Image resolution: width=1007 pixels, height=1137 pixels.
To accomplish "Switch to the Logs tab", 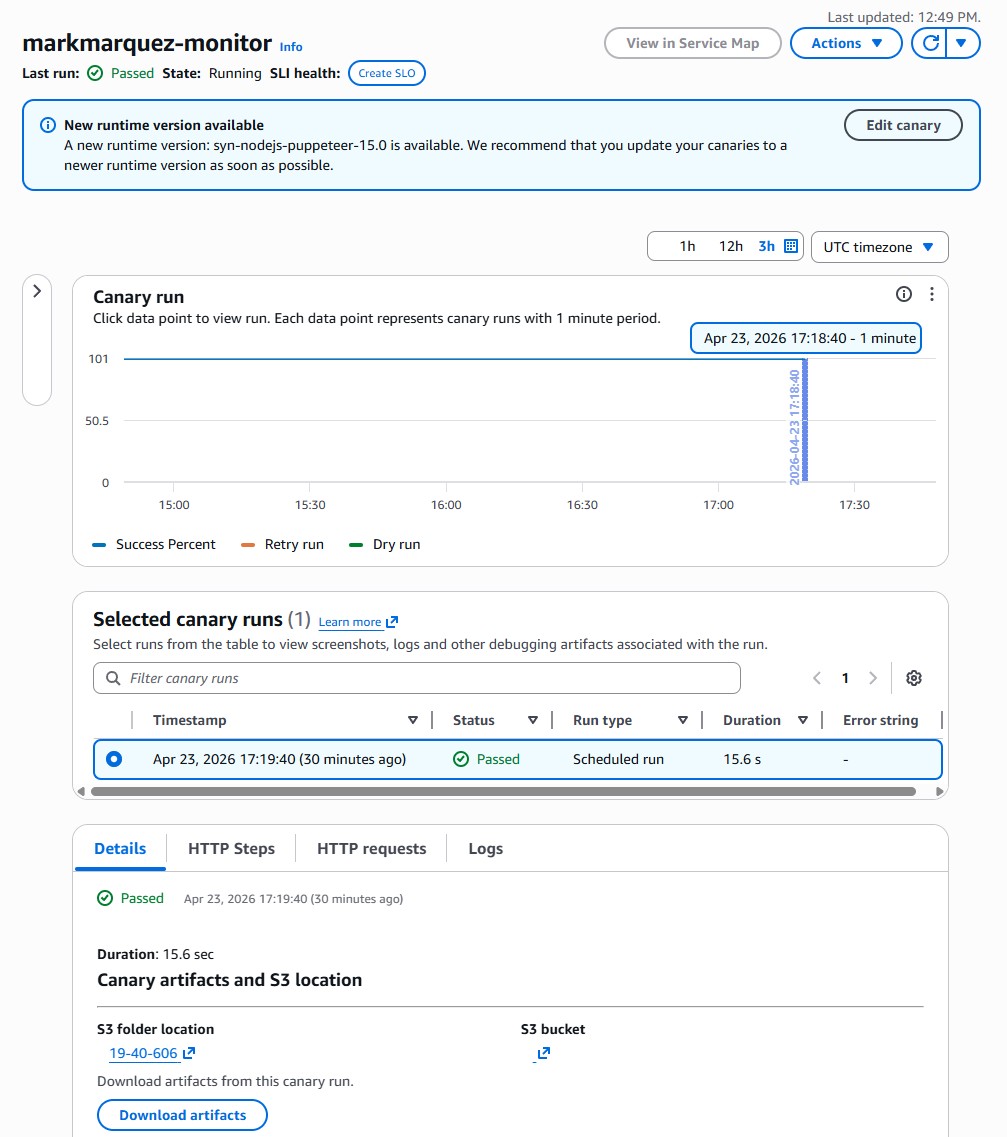I will coord(485,849).
